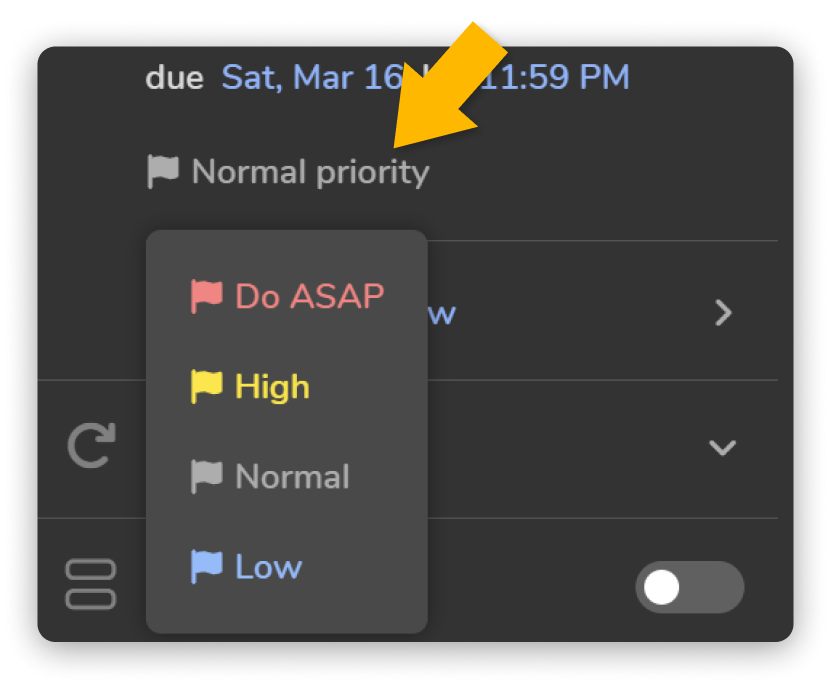Click the blue Low flag color swatch
The width and height of the screenshot is (831, 686).
[x=207, y=566]
